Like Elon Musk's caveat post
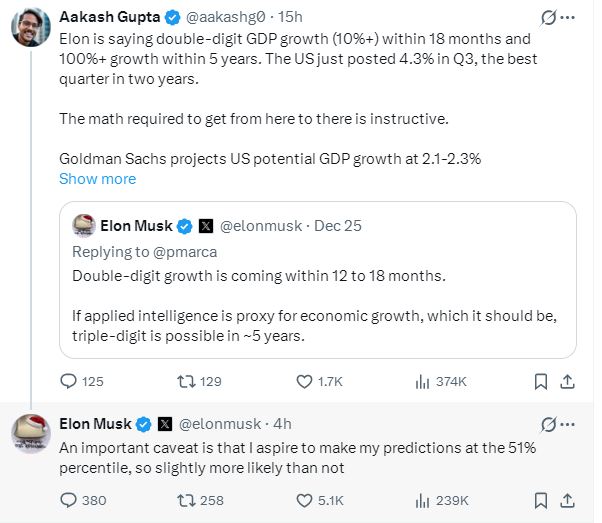 [305, 500]
